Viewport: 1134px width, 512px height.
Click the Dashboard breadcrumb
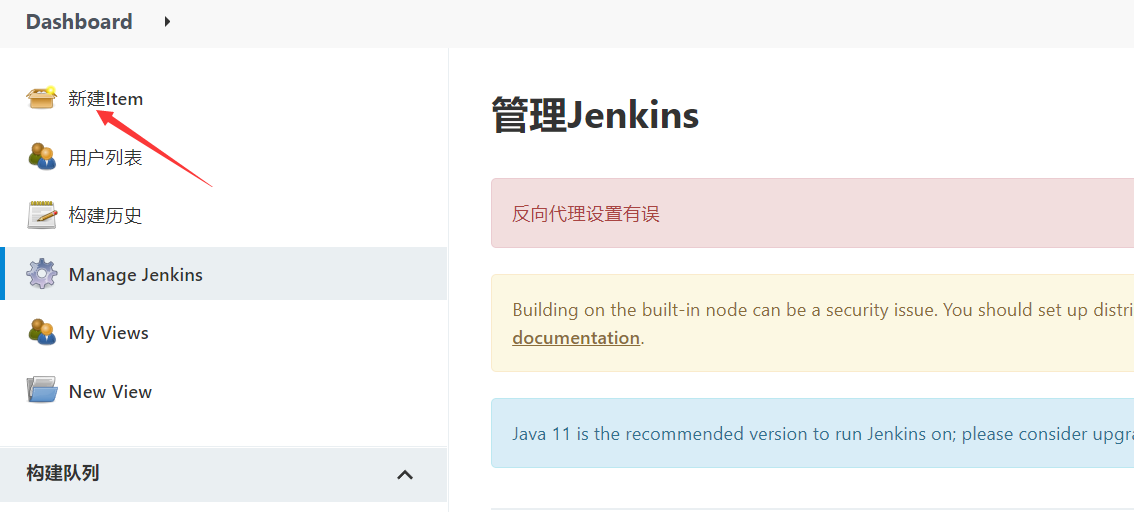coord(79,22)
